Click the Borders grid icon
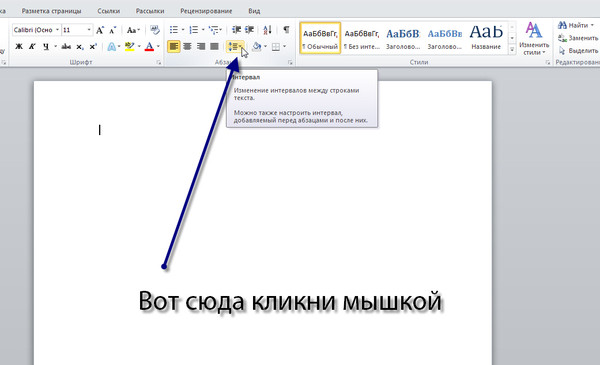The width and height of the screenshot is (600, 365). 276,47
